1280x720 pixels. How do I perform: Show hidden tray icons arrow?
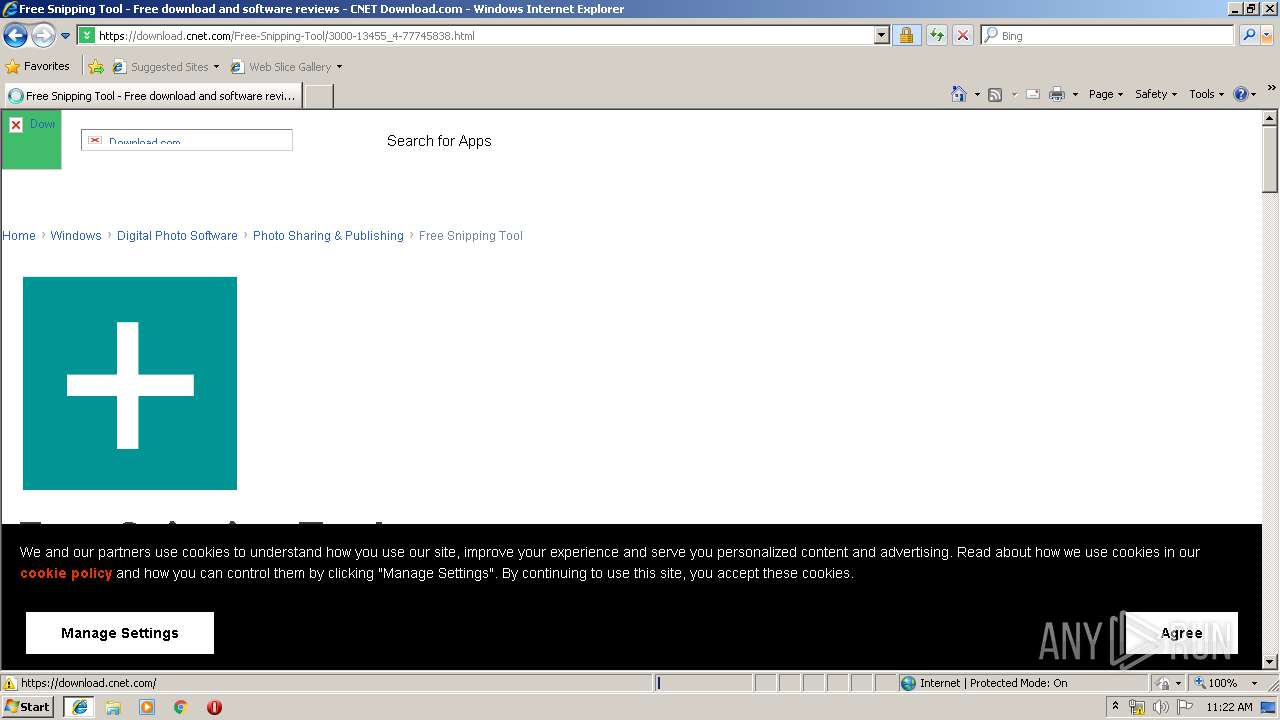(1115, 706)
